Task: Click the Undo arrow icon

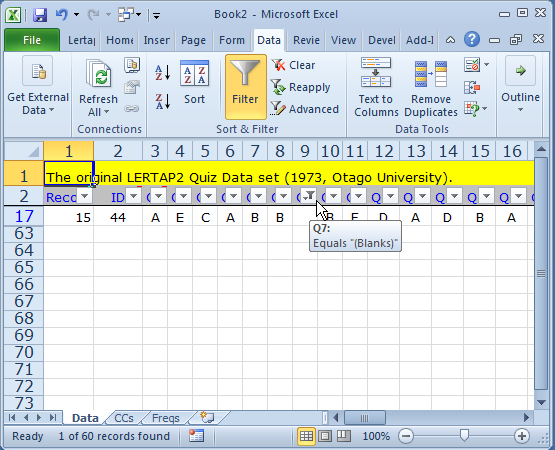Action: [62, 15]
